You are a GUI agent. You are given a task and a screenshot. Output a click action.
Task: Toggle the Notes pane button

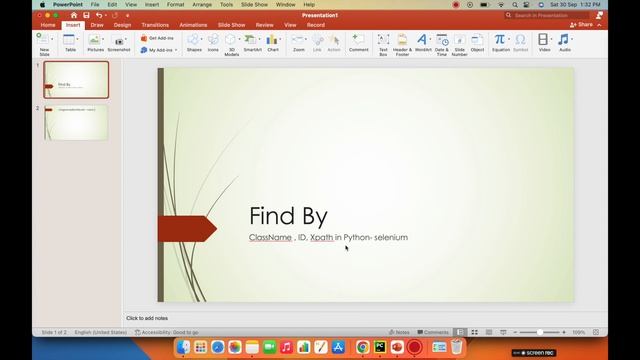[x=399, y=332]
